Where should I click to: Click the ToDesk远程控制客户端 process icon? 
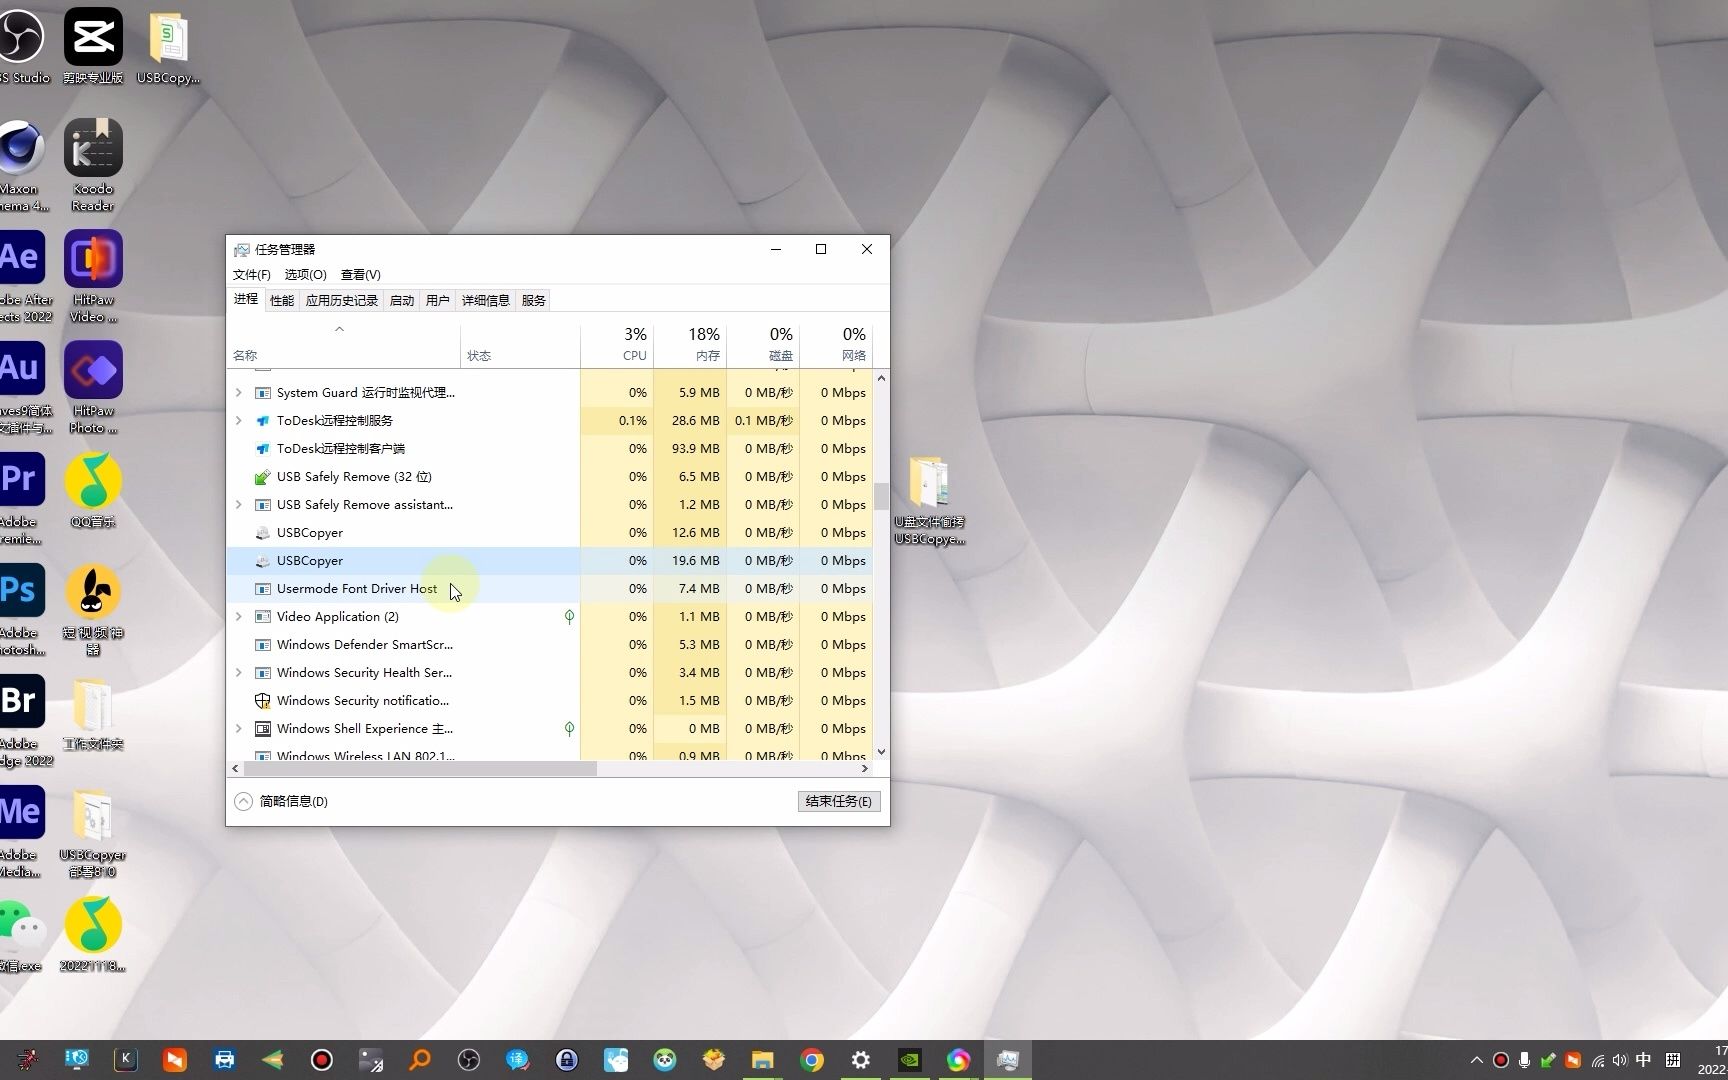tap(263, 449)
